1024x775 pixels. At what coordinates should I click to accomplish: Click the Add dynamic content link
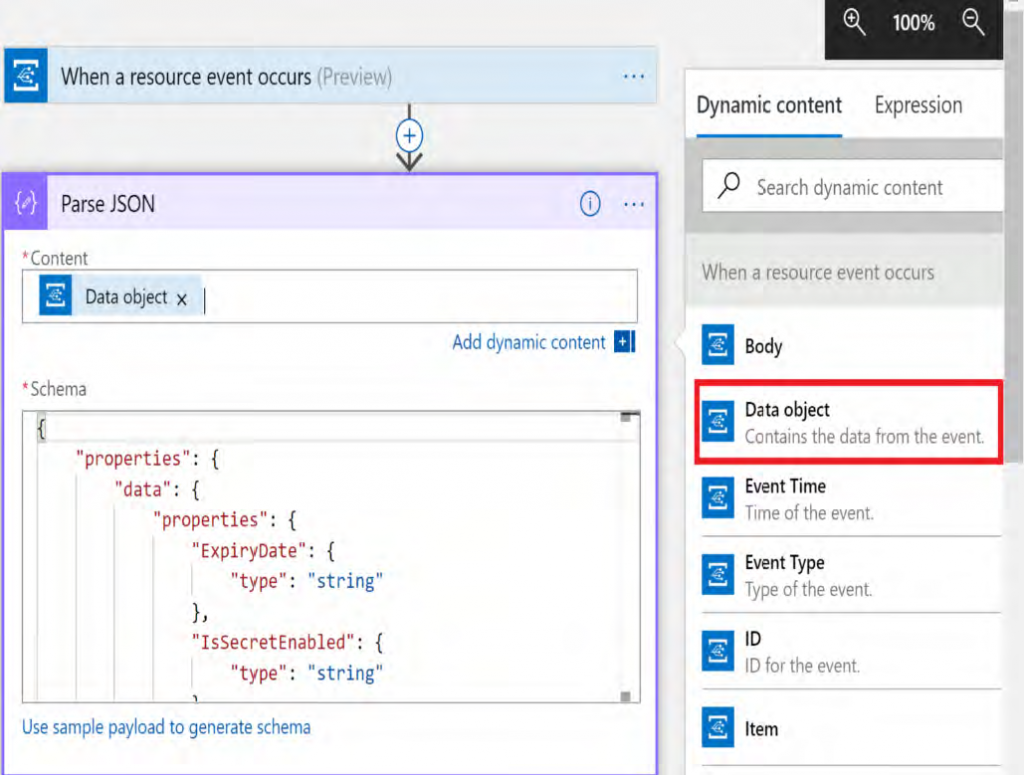point(528,342)
